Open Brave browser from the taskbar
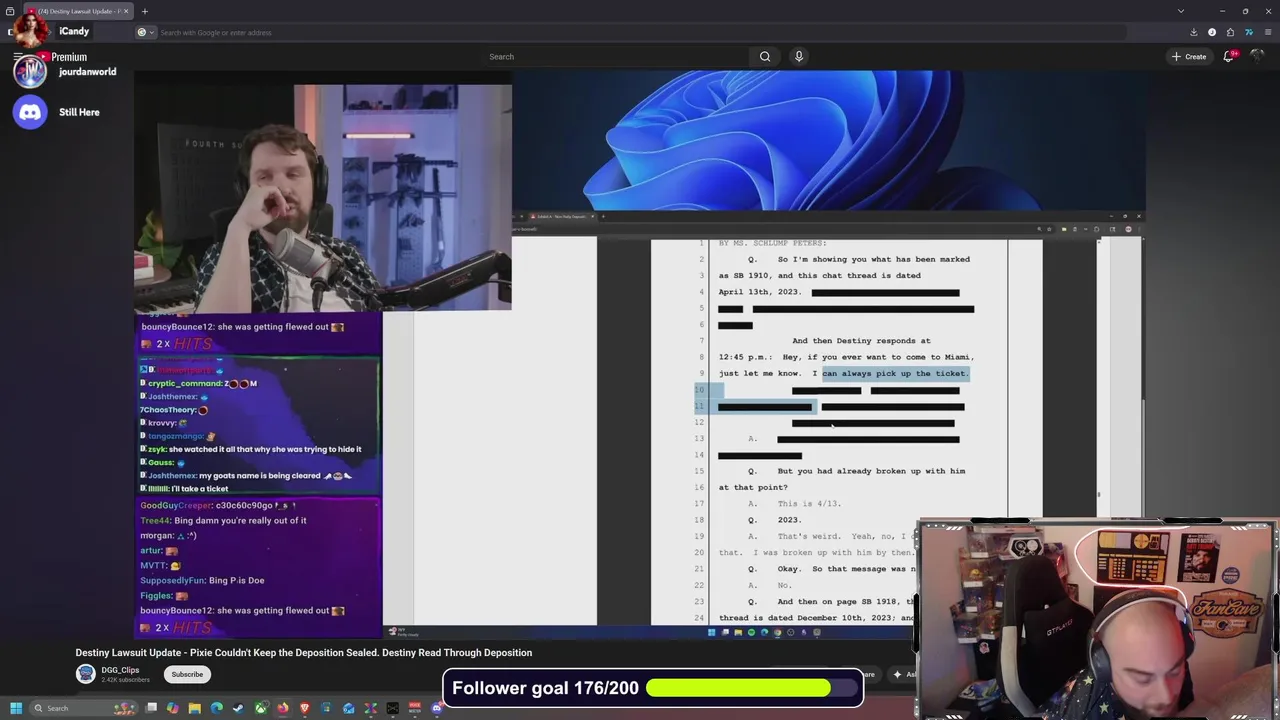This screenshot has width=1280, height=720. coord(305,708)
